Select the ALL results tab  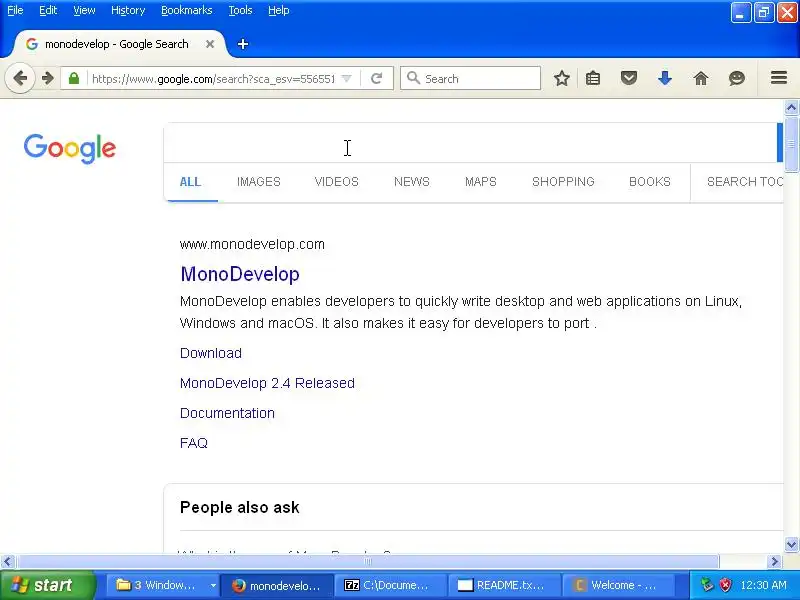(190, 182)
